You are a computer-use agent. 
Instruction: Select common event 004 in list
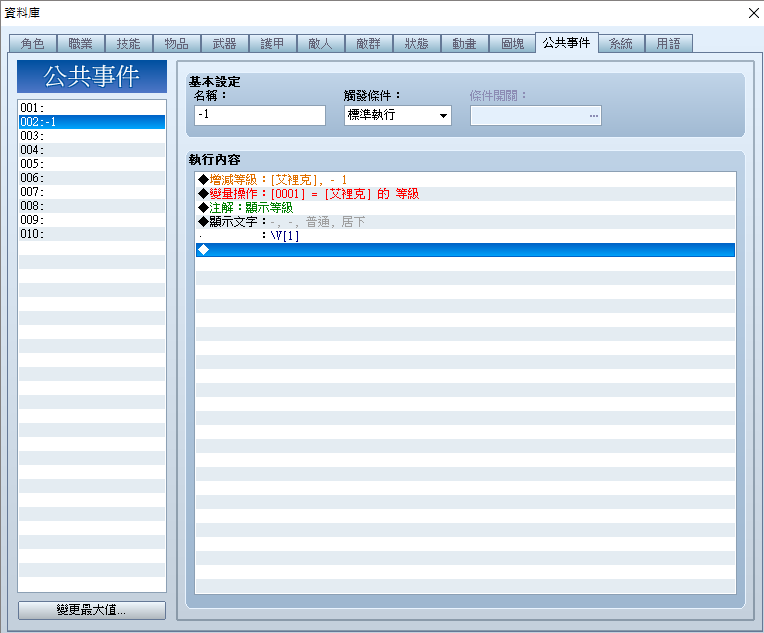[x=92, y=150]
